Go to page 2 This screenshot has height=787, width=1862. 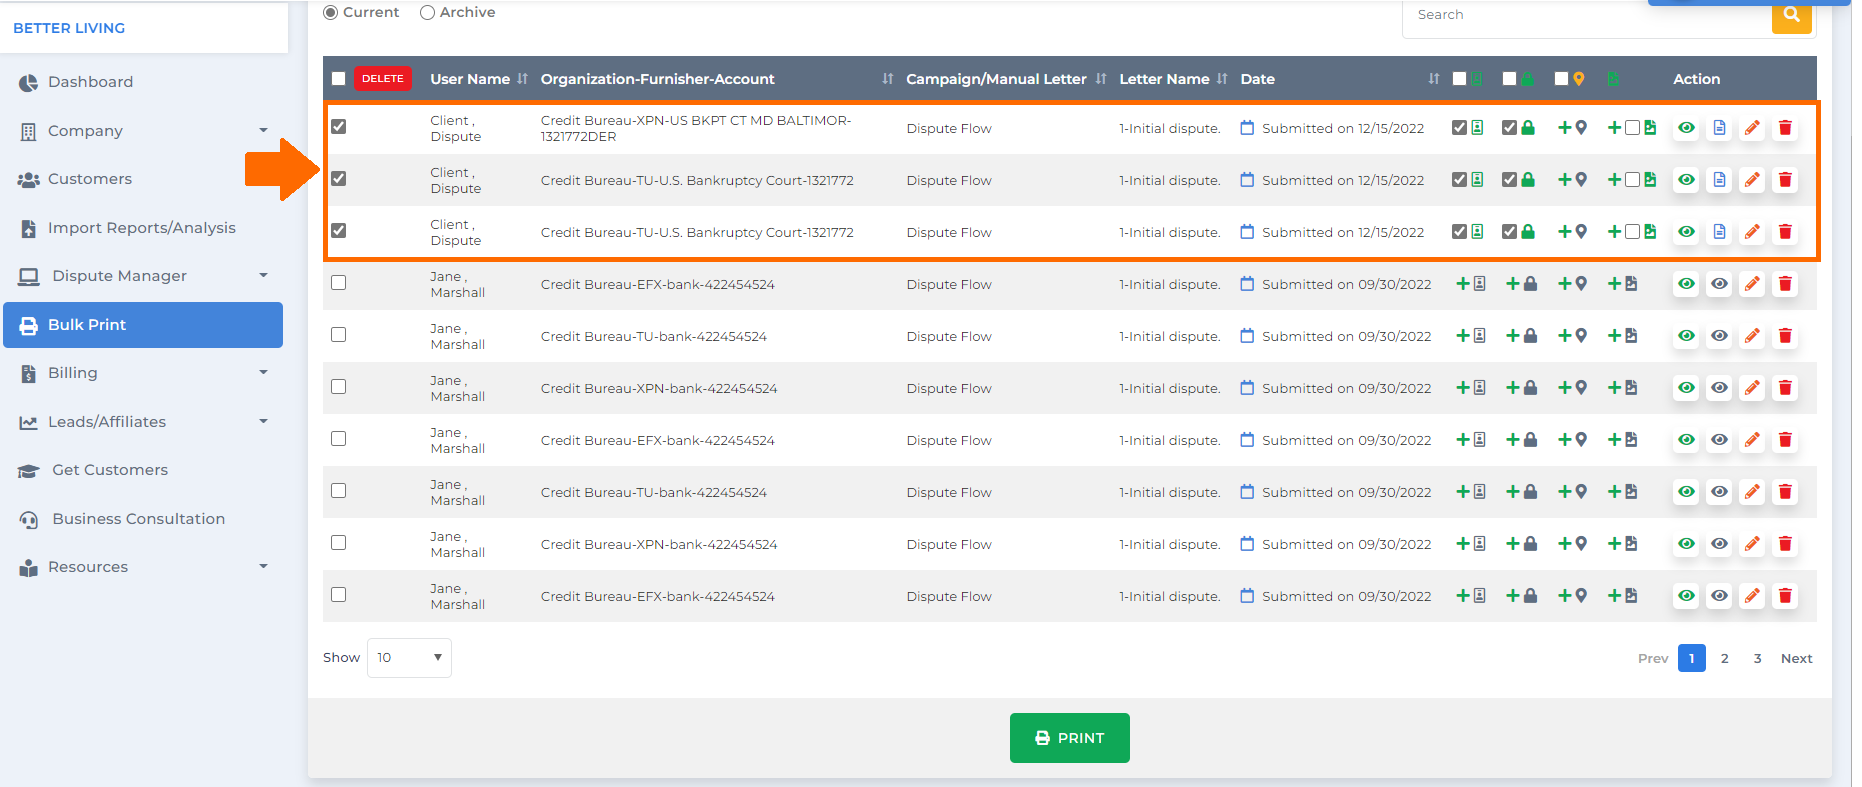pyautogui.click(x=1725, y=658)
